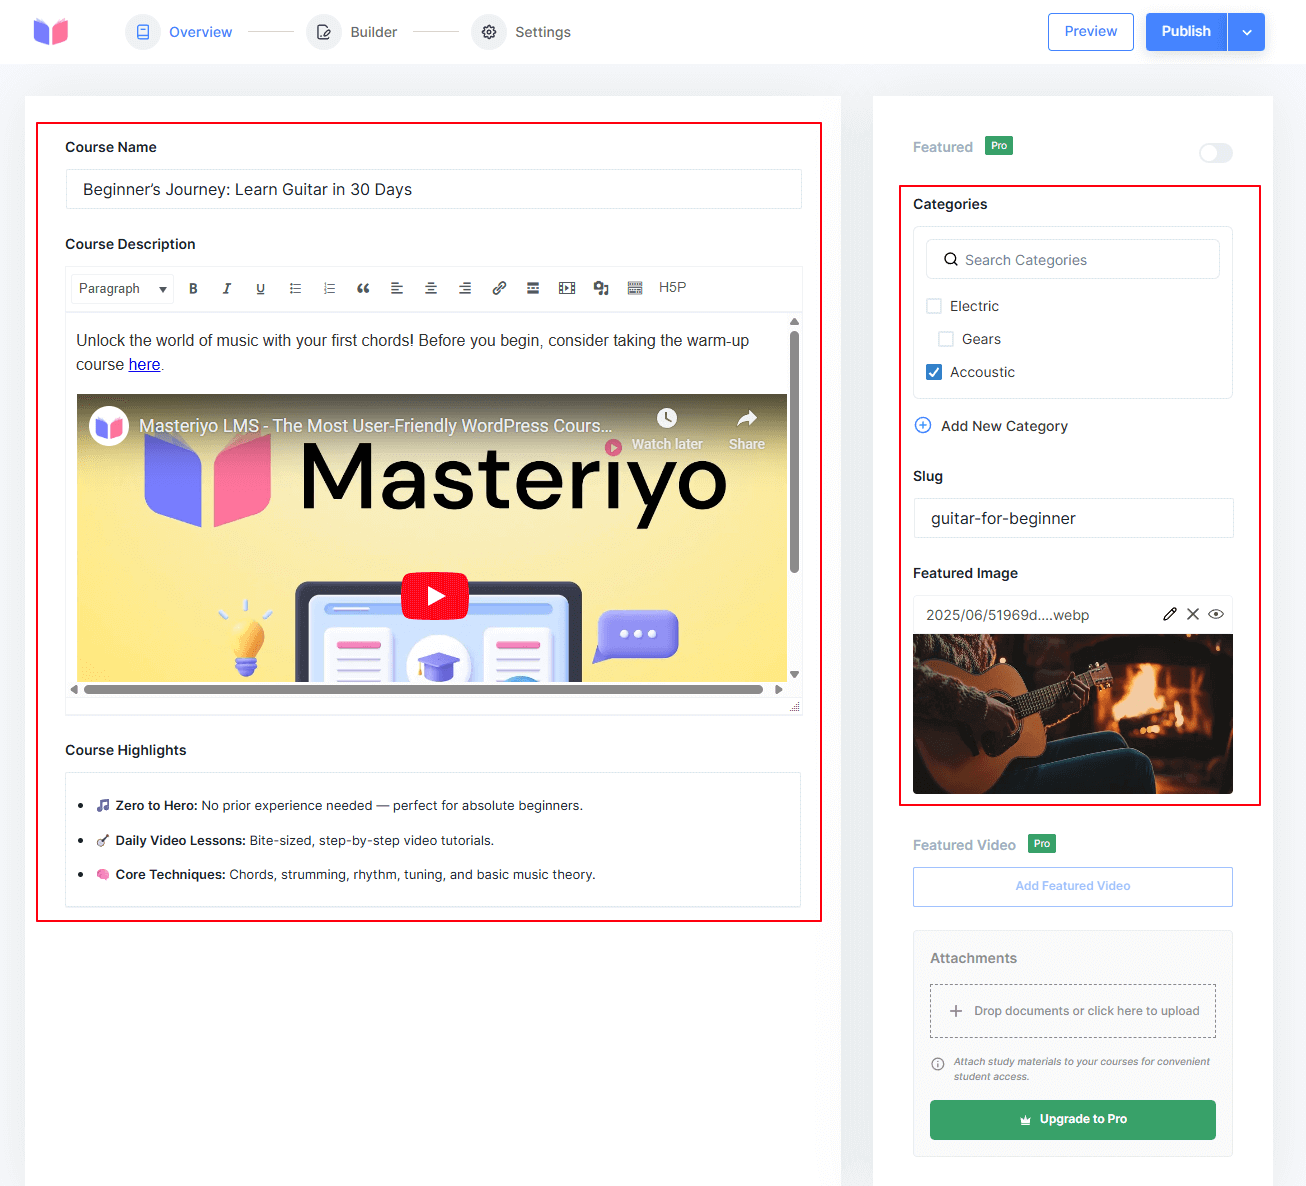Toggle bold formatting

pyautogui.click(x=193, y=288)
